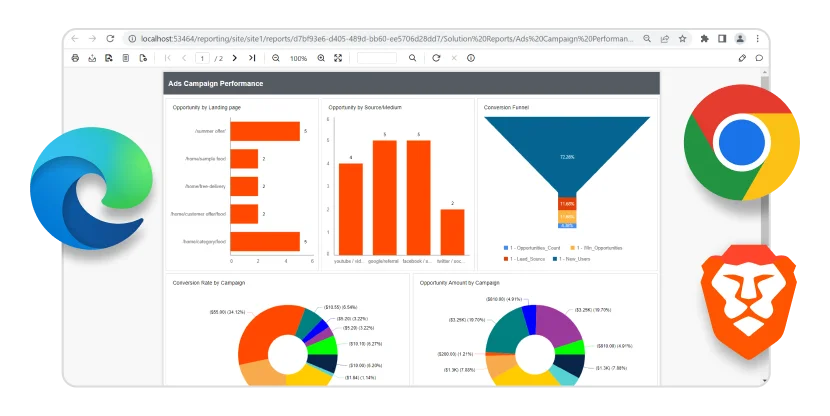Click the report vertical scrollbar
830x416 pixels.
[764, 159]
